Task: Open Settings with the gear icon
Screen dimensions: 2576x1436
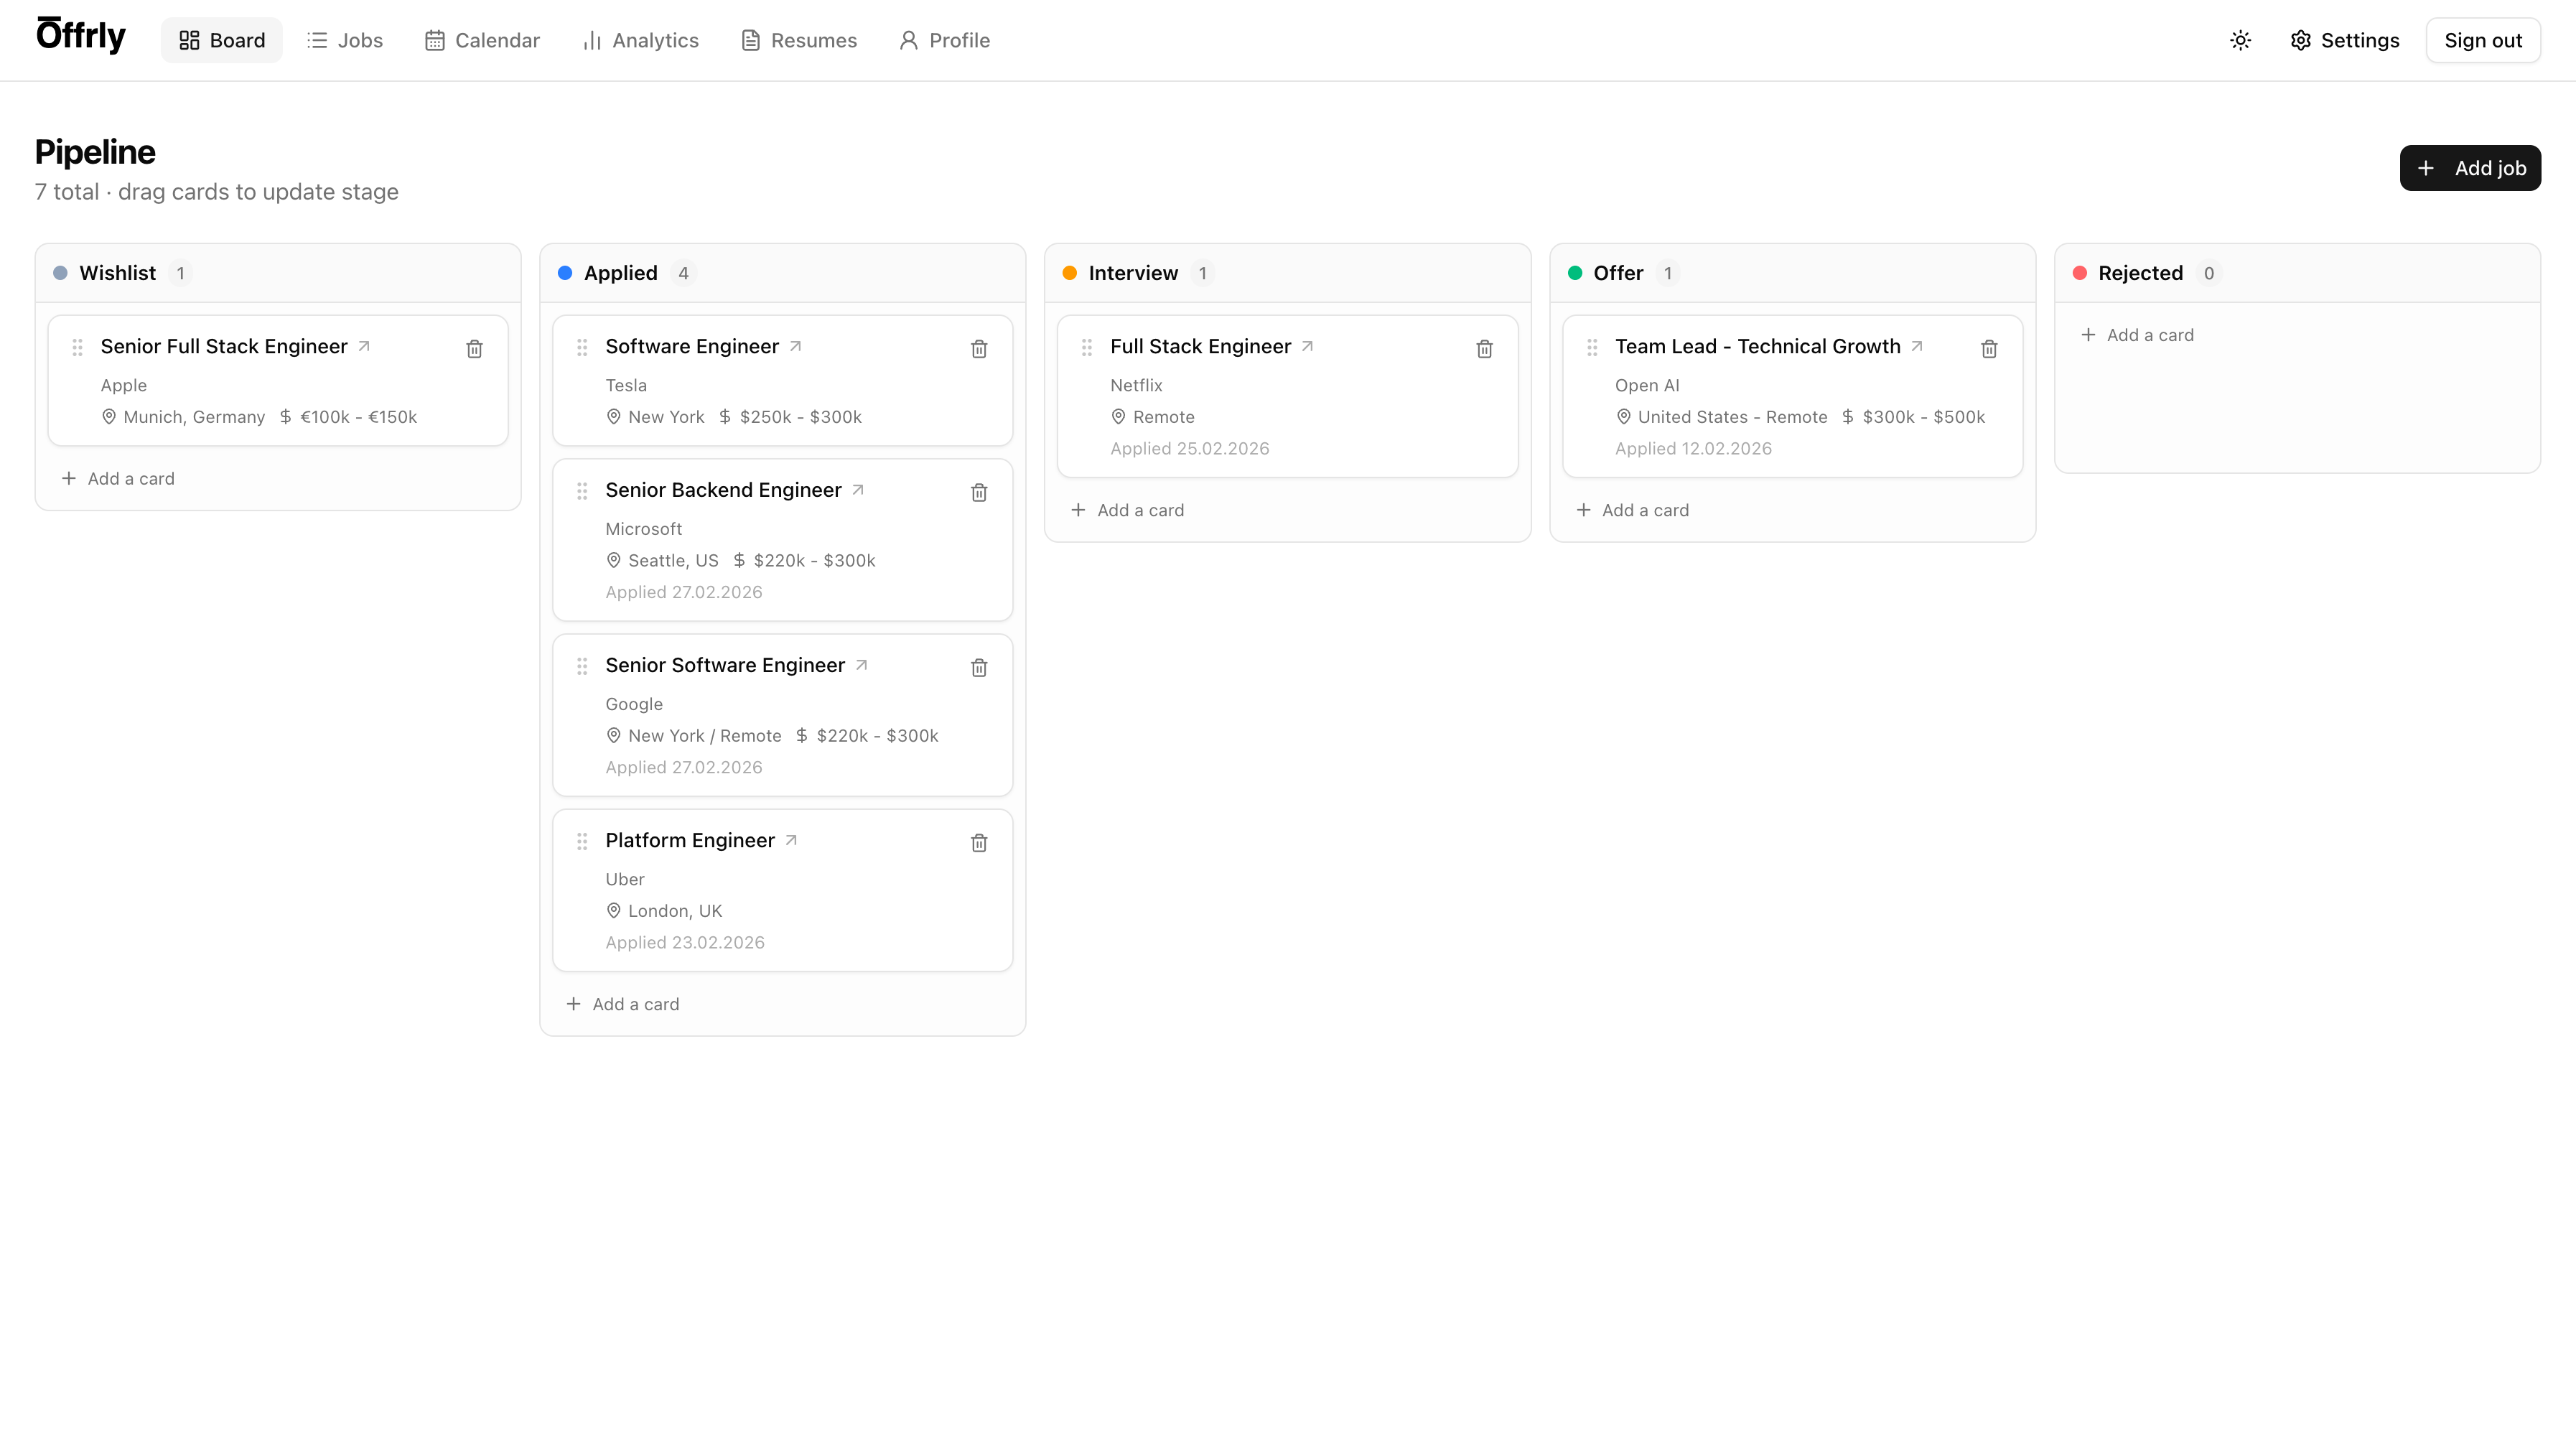Action: coord(2343,40)
